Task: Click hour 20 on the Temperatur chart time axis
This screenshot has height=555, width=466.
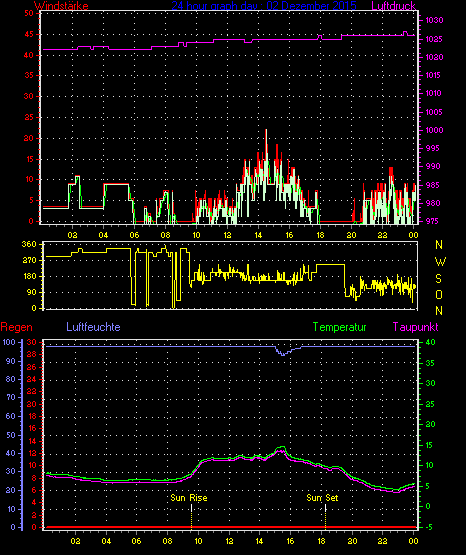Action: point(352,541)
